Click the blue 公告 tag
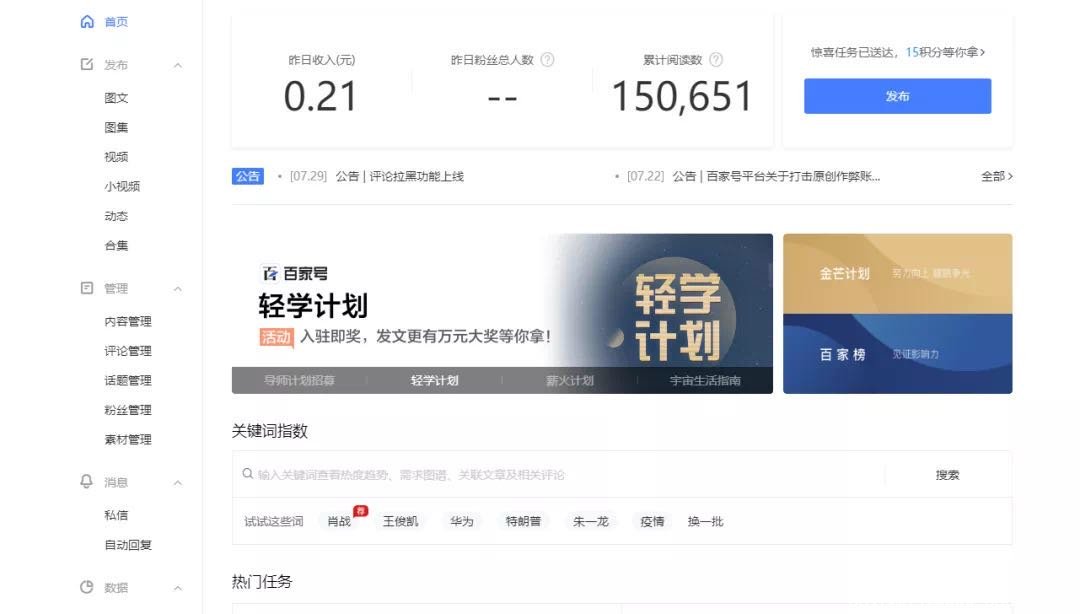Viewport: 1080px width, 614px height. point(248,176)
